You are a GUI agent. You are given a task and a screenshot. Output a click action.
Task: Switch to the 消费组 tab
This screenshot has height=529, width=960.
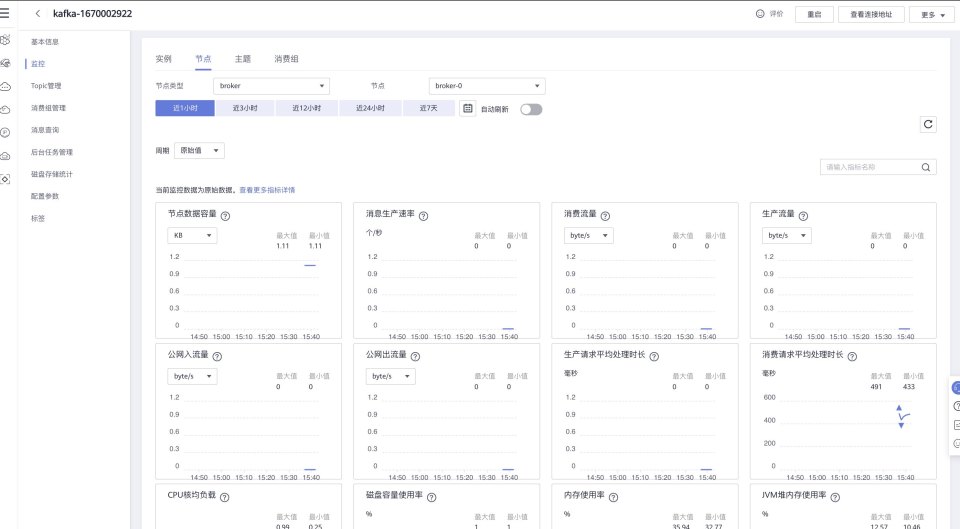pos(286,59)
